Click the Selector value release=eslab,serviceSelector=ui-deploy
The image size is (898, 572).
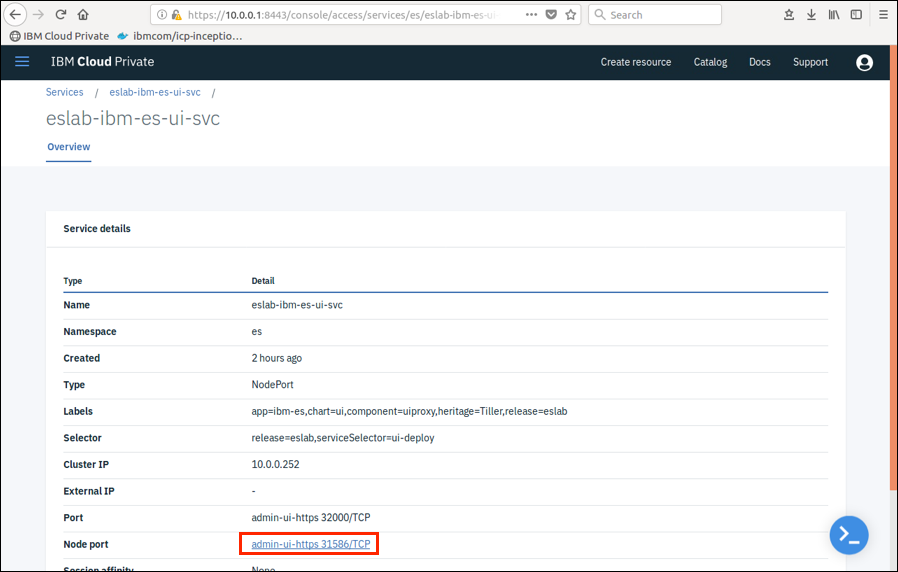343,438
